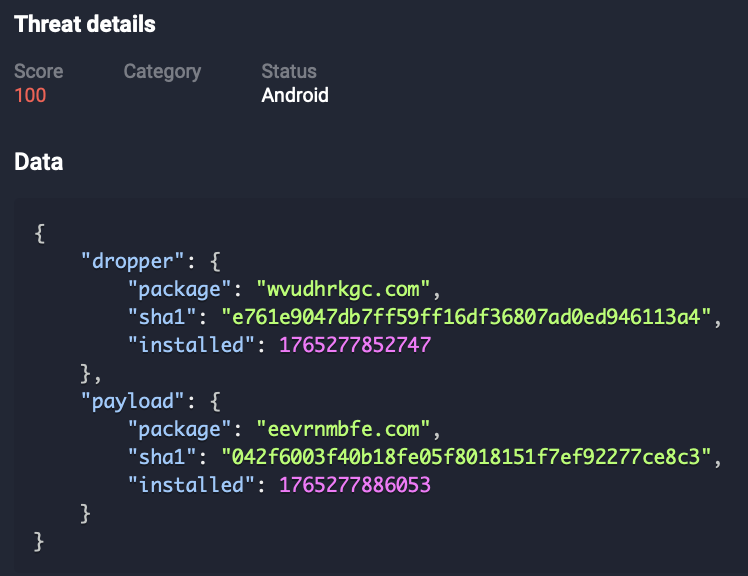
Task: Click the "package" key under dropper
Action: 180,289
